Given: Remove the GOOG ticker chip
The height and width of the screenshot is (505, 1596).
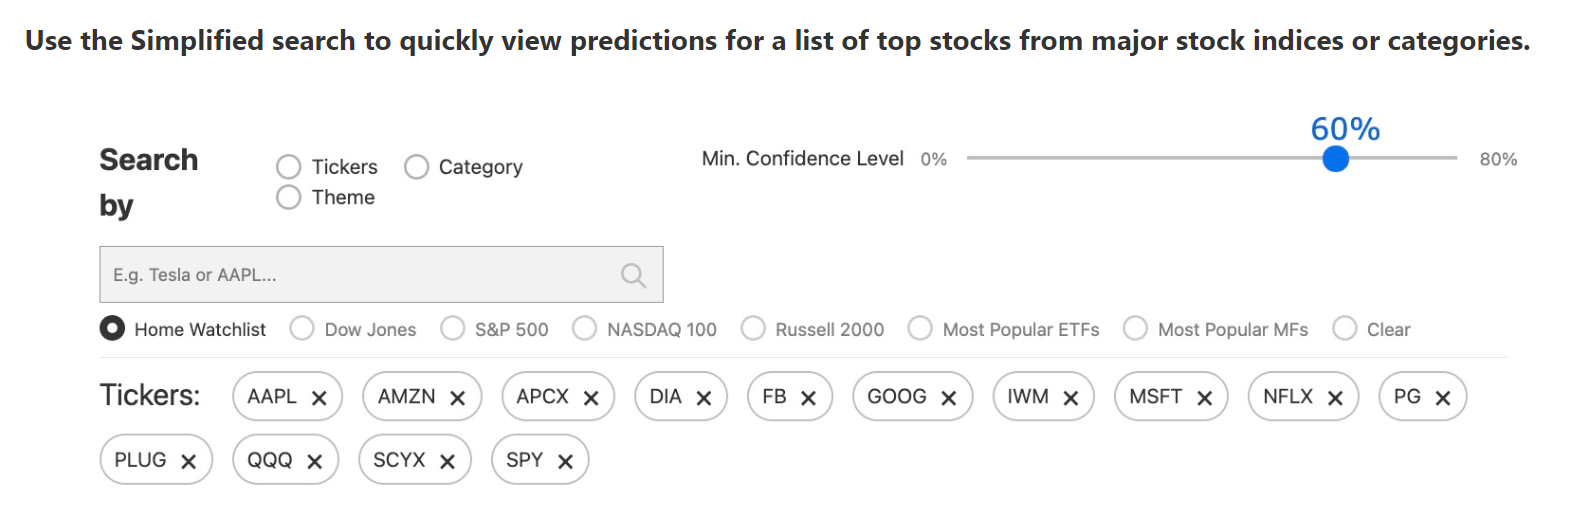Looking at the screenshot, I should click(949, 398).
